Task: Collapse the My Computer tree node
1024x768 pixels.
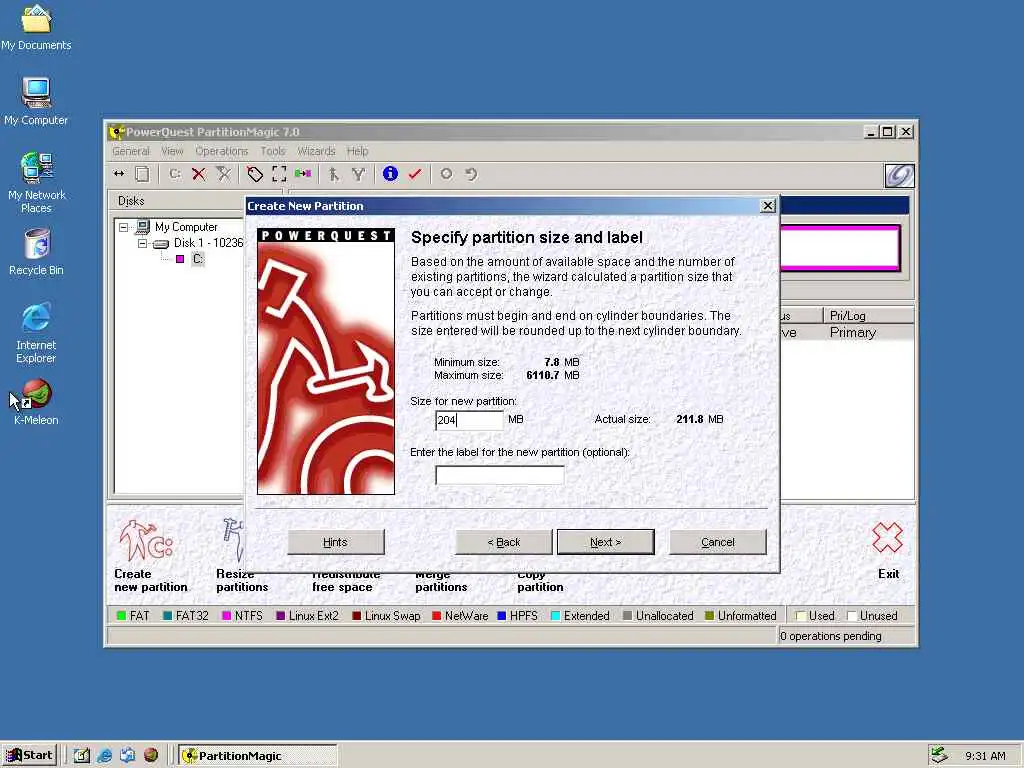Action: (x=123, y=227)
